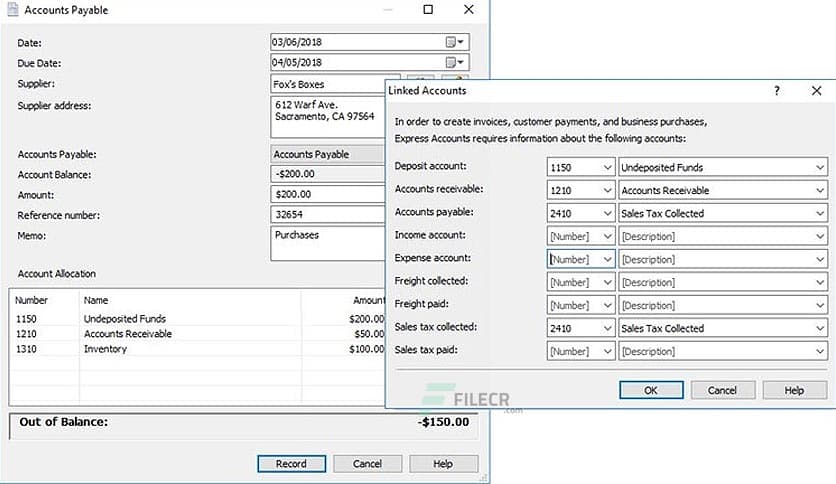
Task: Expand Accounts payable number 2410 dropdown
Action: [x=607, y=213]
